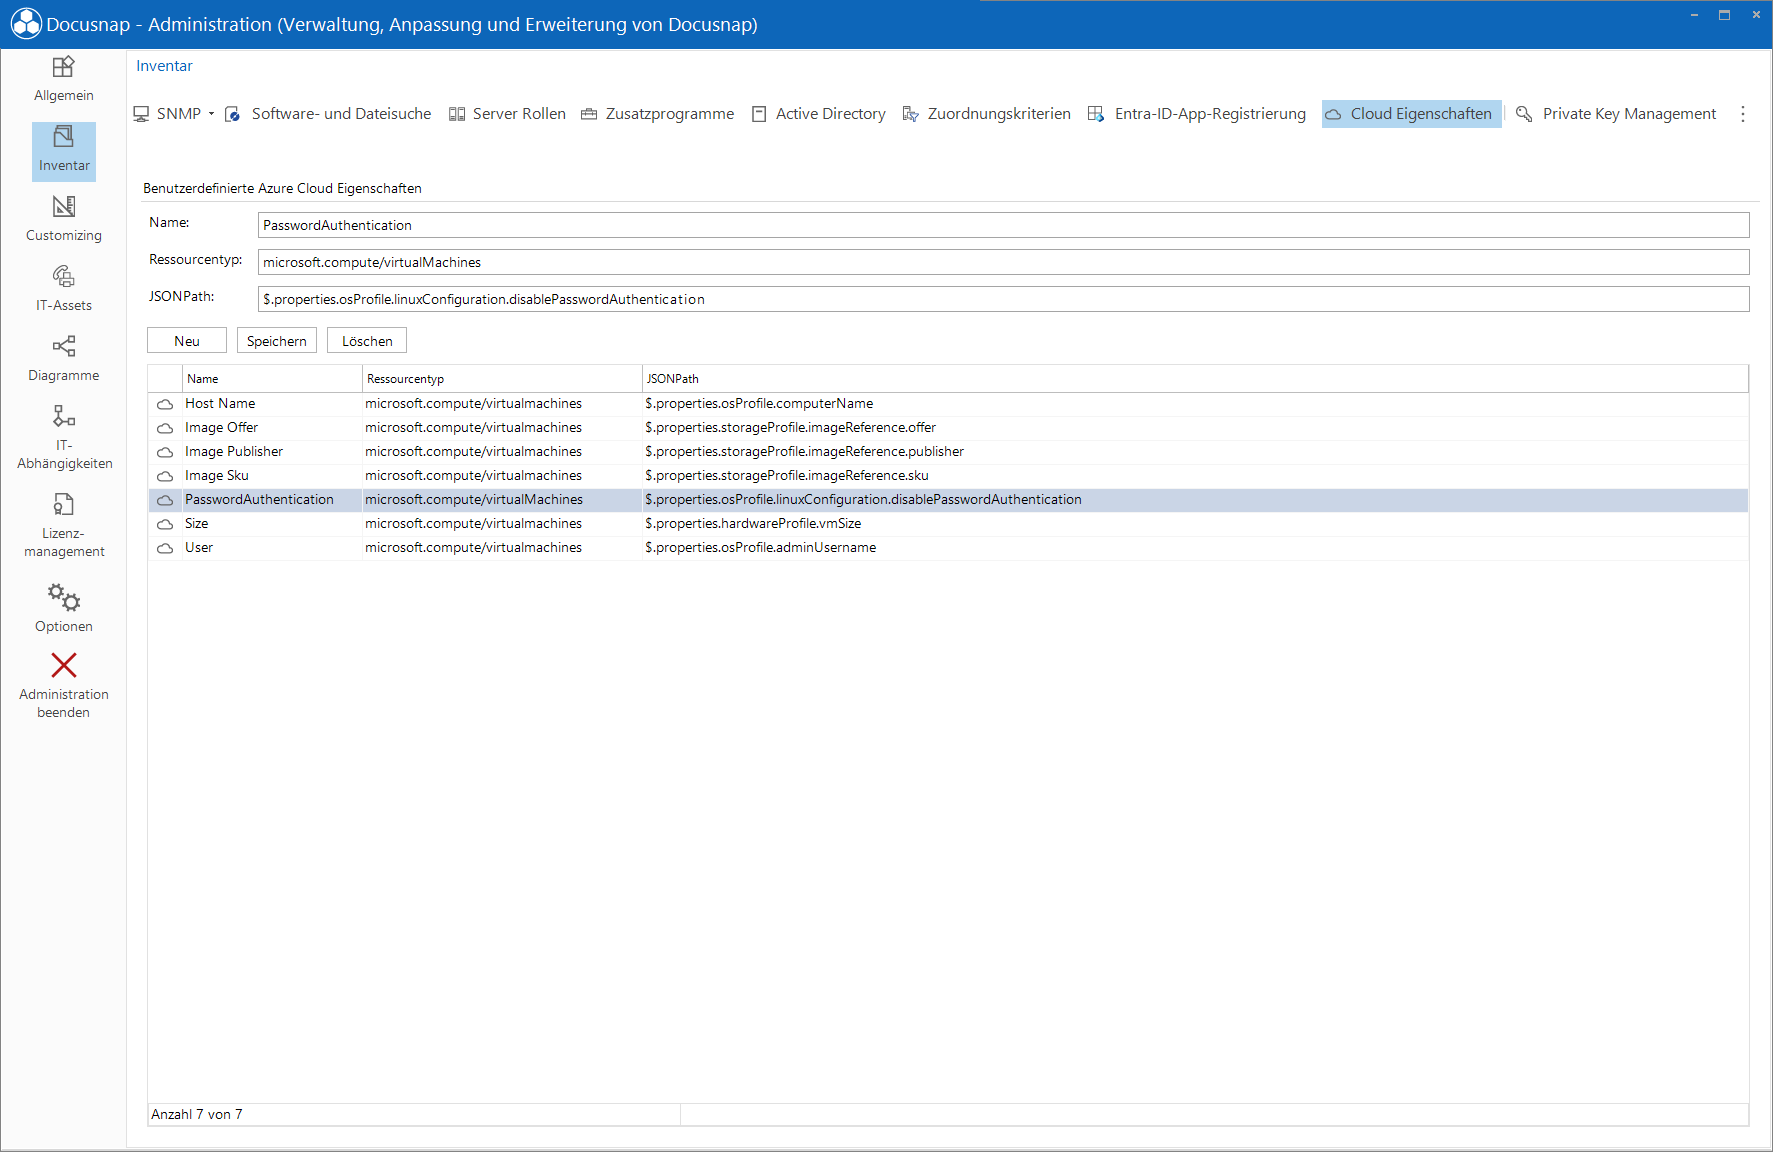Screen dimensions: 1773x1152
Task: Click the Docusnap logo in title bar
Action: point(26,24)
